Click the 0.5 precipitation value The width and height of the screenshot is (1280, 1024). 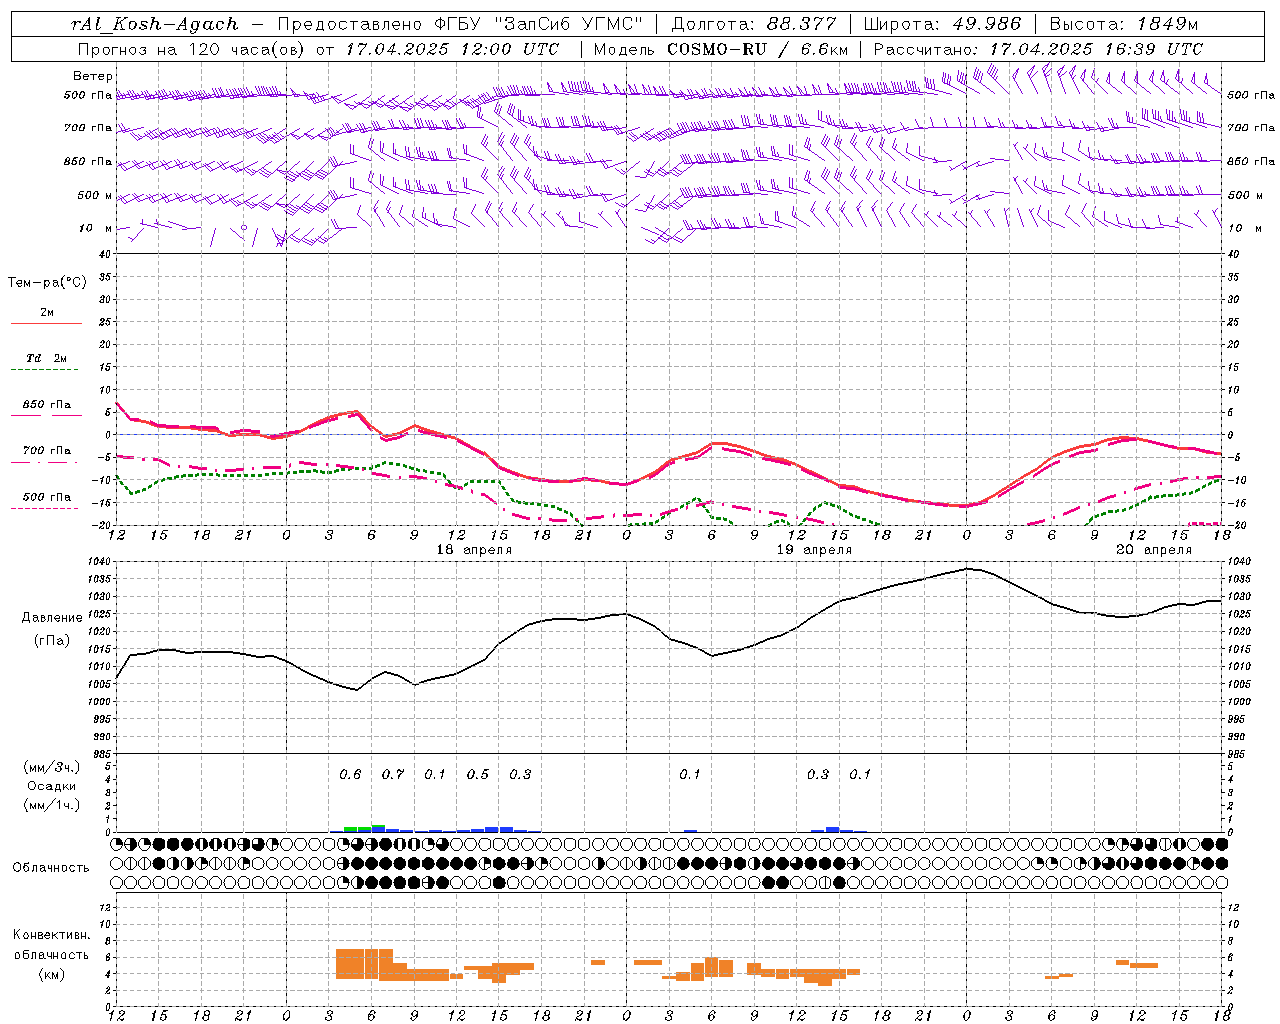(478, 775)
